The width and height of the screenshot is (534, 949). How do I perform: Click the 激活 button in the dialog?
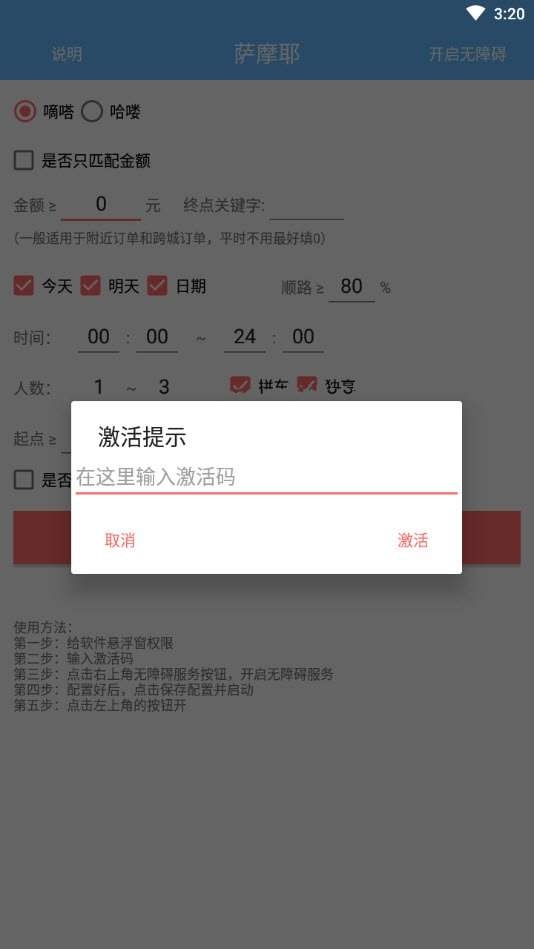[x=413, y=540]
